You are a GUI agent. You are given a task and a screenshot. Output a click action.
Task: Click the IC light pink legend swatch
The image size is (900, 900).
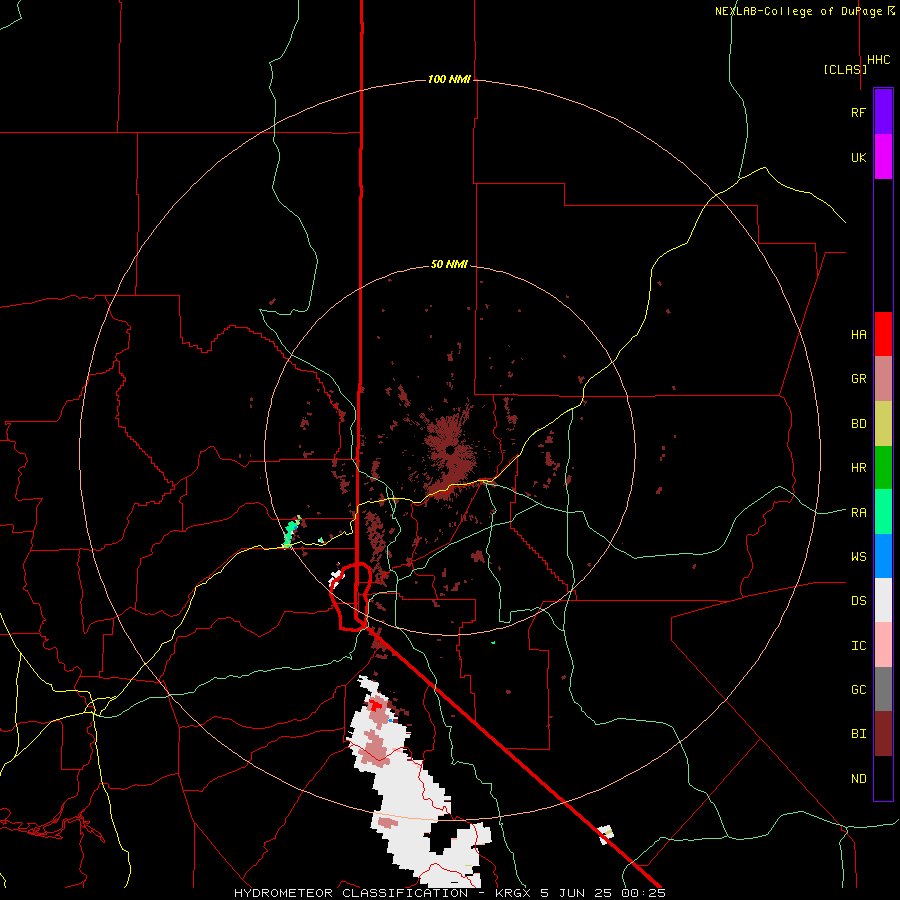[x=883, y=645]
